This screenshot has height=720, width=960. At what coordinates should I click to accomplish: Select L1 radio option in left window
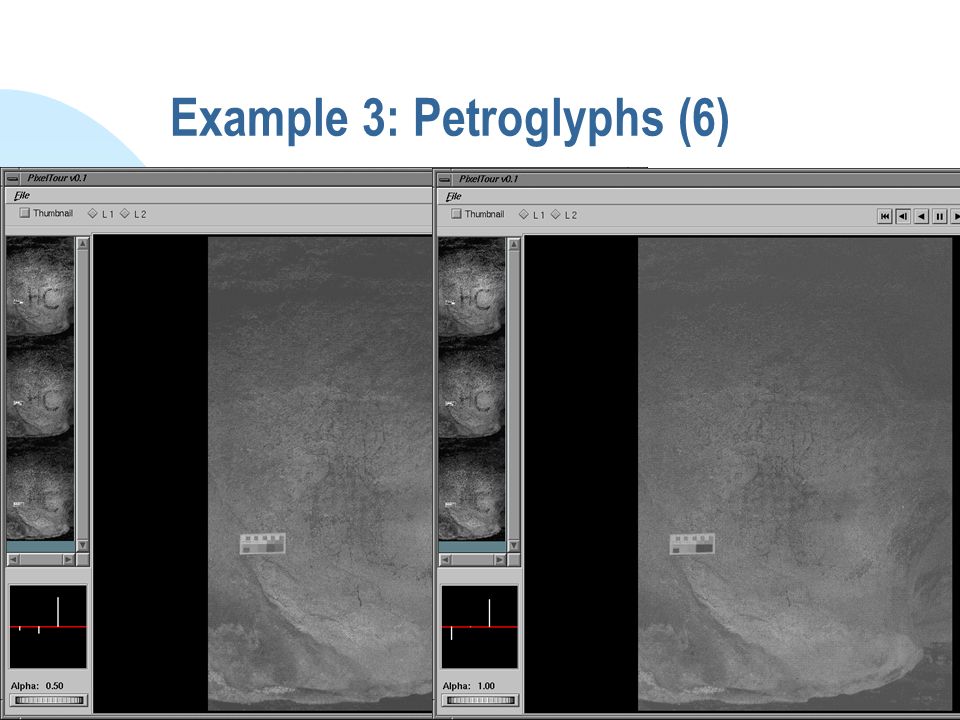[92, 214]
